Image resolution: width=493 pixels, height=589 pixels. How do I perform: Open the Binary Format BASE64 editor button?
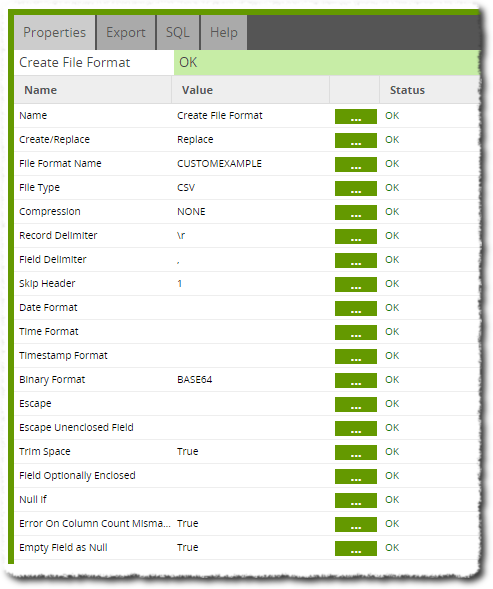355,381
